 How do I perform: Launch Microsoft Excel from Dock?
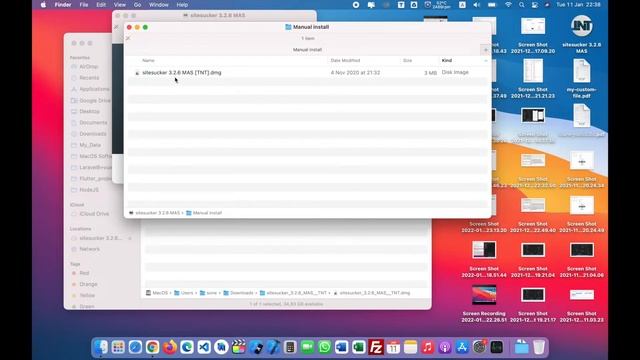[358, 347]
